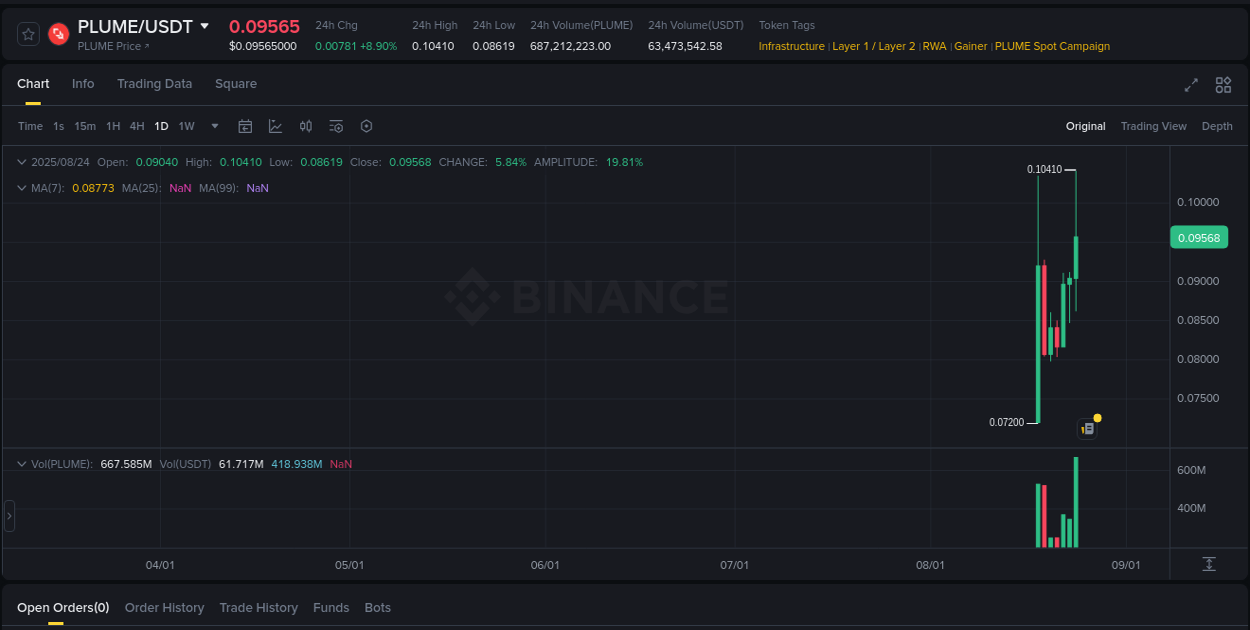Open the date range calendar icon
Image resolution: width=1250 pixels, height=630 pixels.
245,126
